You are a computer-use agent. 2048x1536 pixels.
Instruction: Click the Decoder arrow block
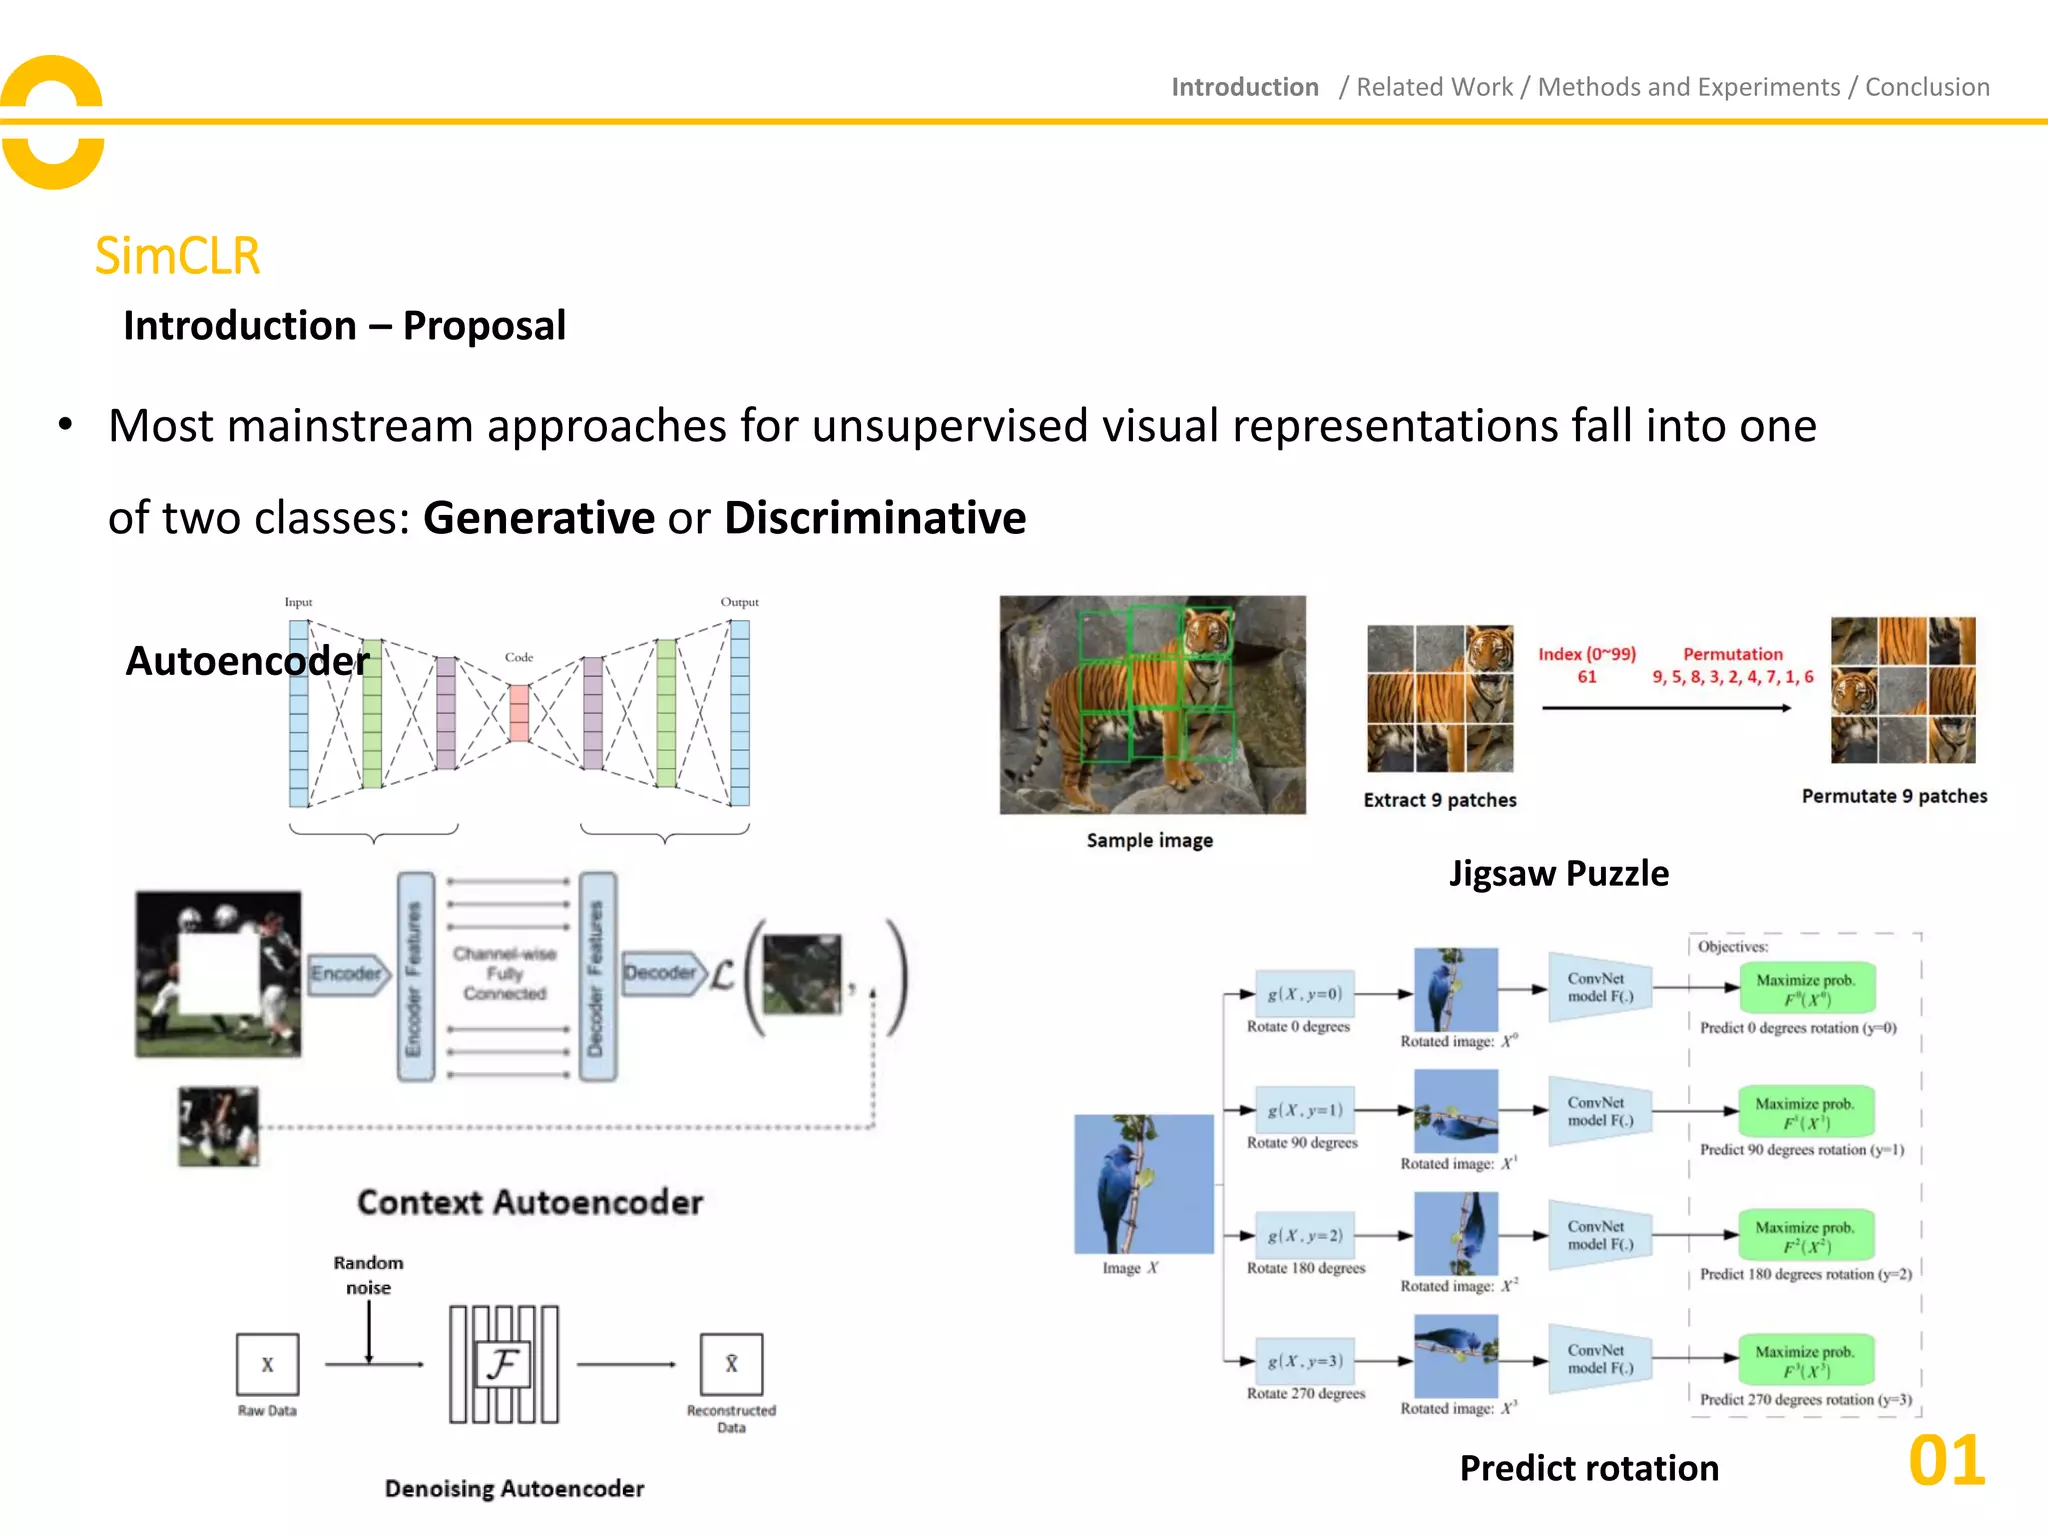pyautogui.click(x=661, y=972)
